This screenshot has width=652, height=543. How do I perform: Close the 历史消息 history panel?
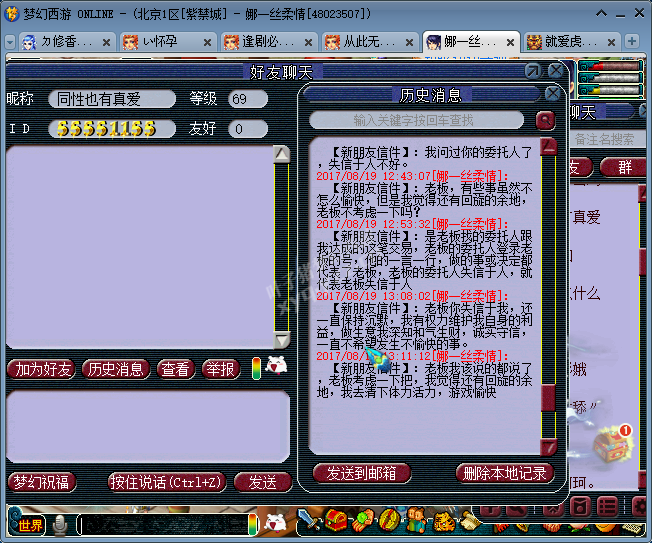click(x=552, y=94)
